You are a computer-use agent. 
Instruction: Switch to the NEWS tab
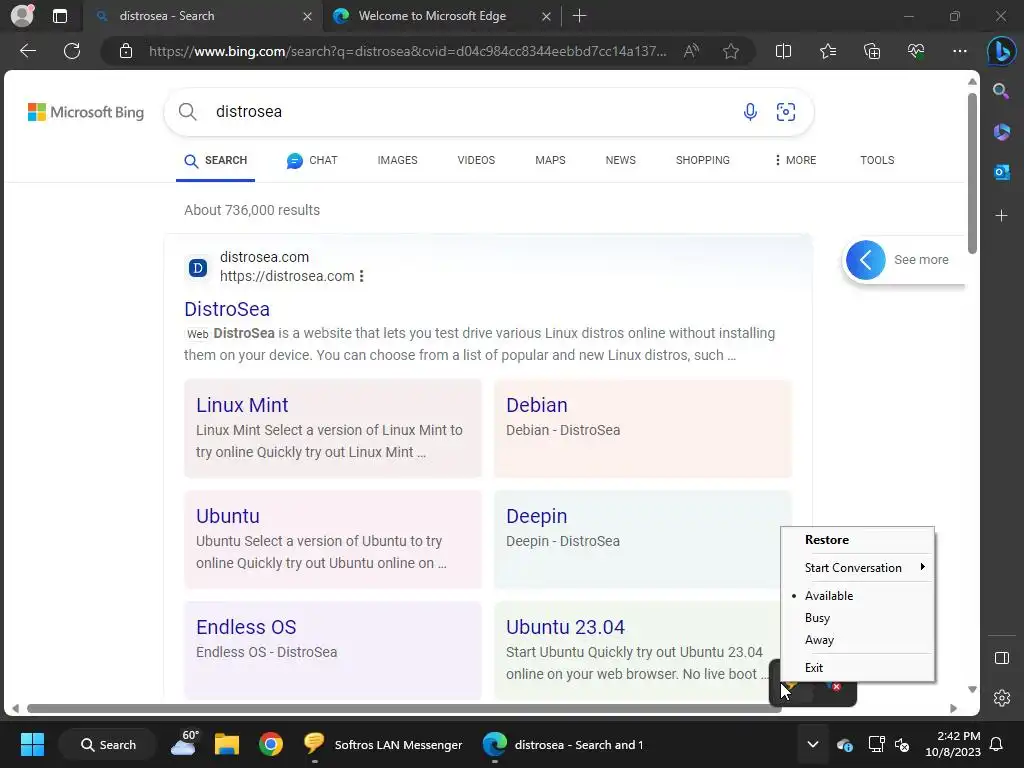[620, 160]
